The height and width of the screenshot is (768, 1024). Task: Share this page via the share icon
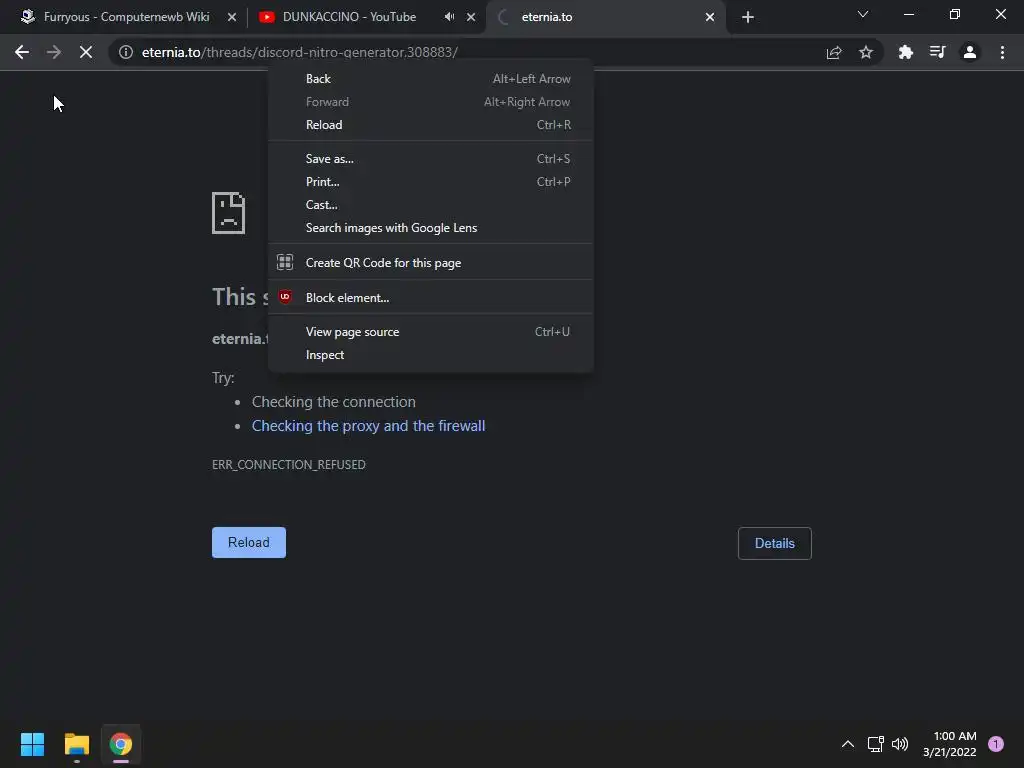(834, 52)
